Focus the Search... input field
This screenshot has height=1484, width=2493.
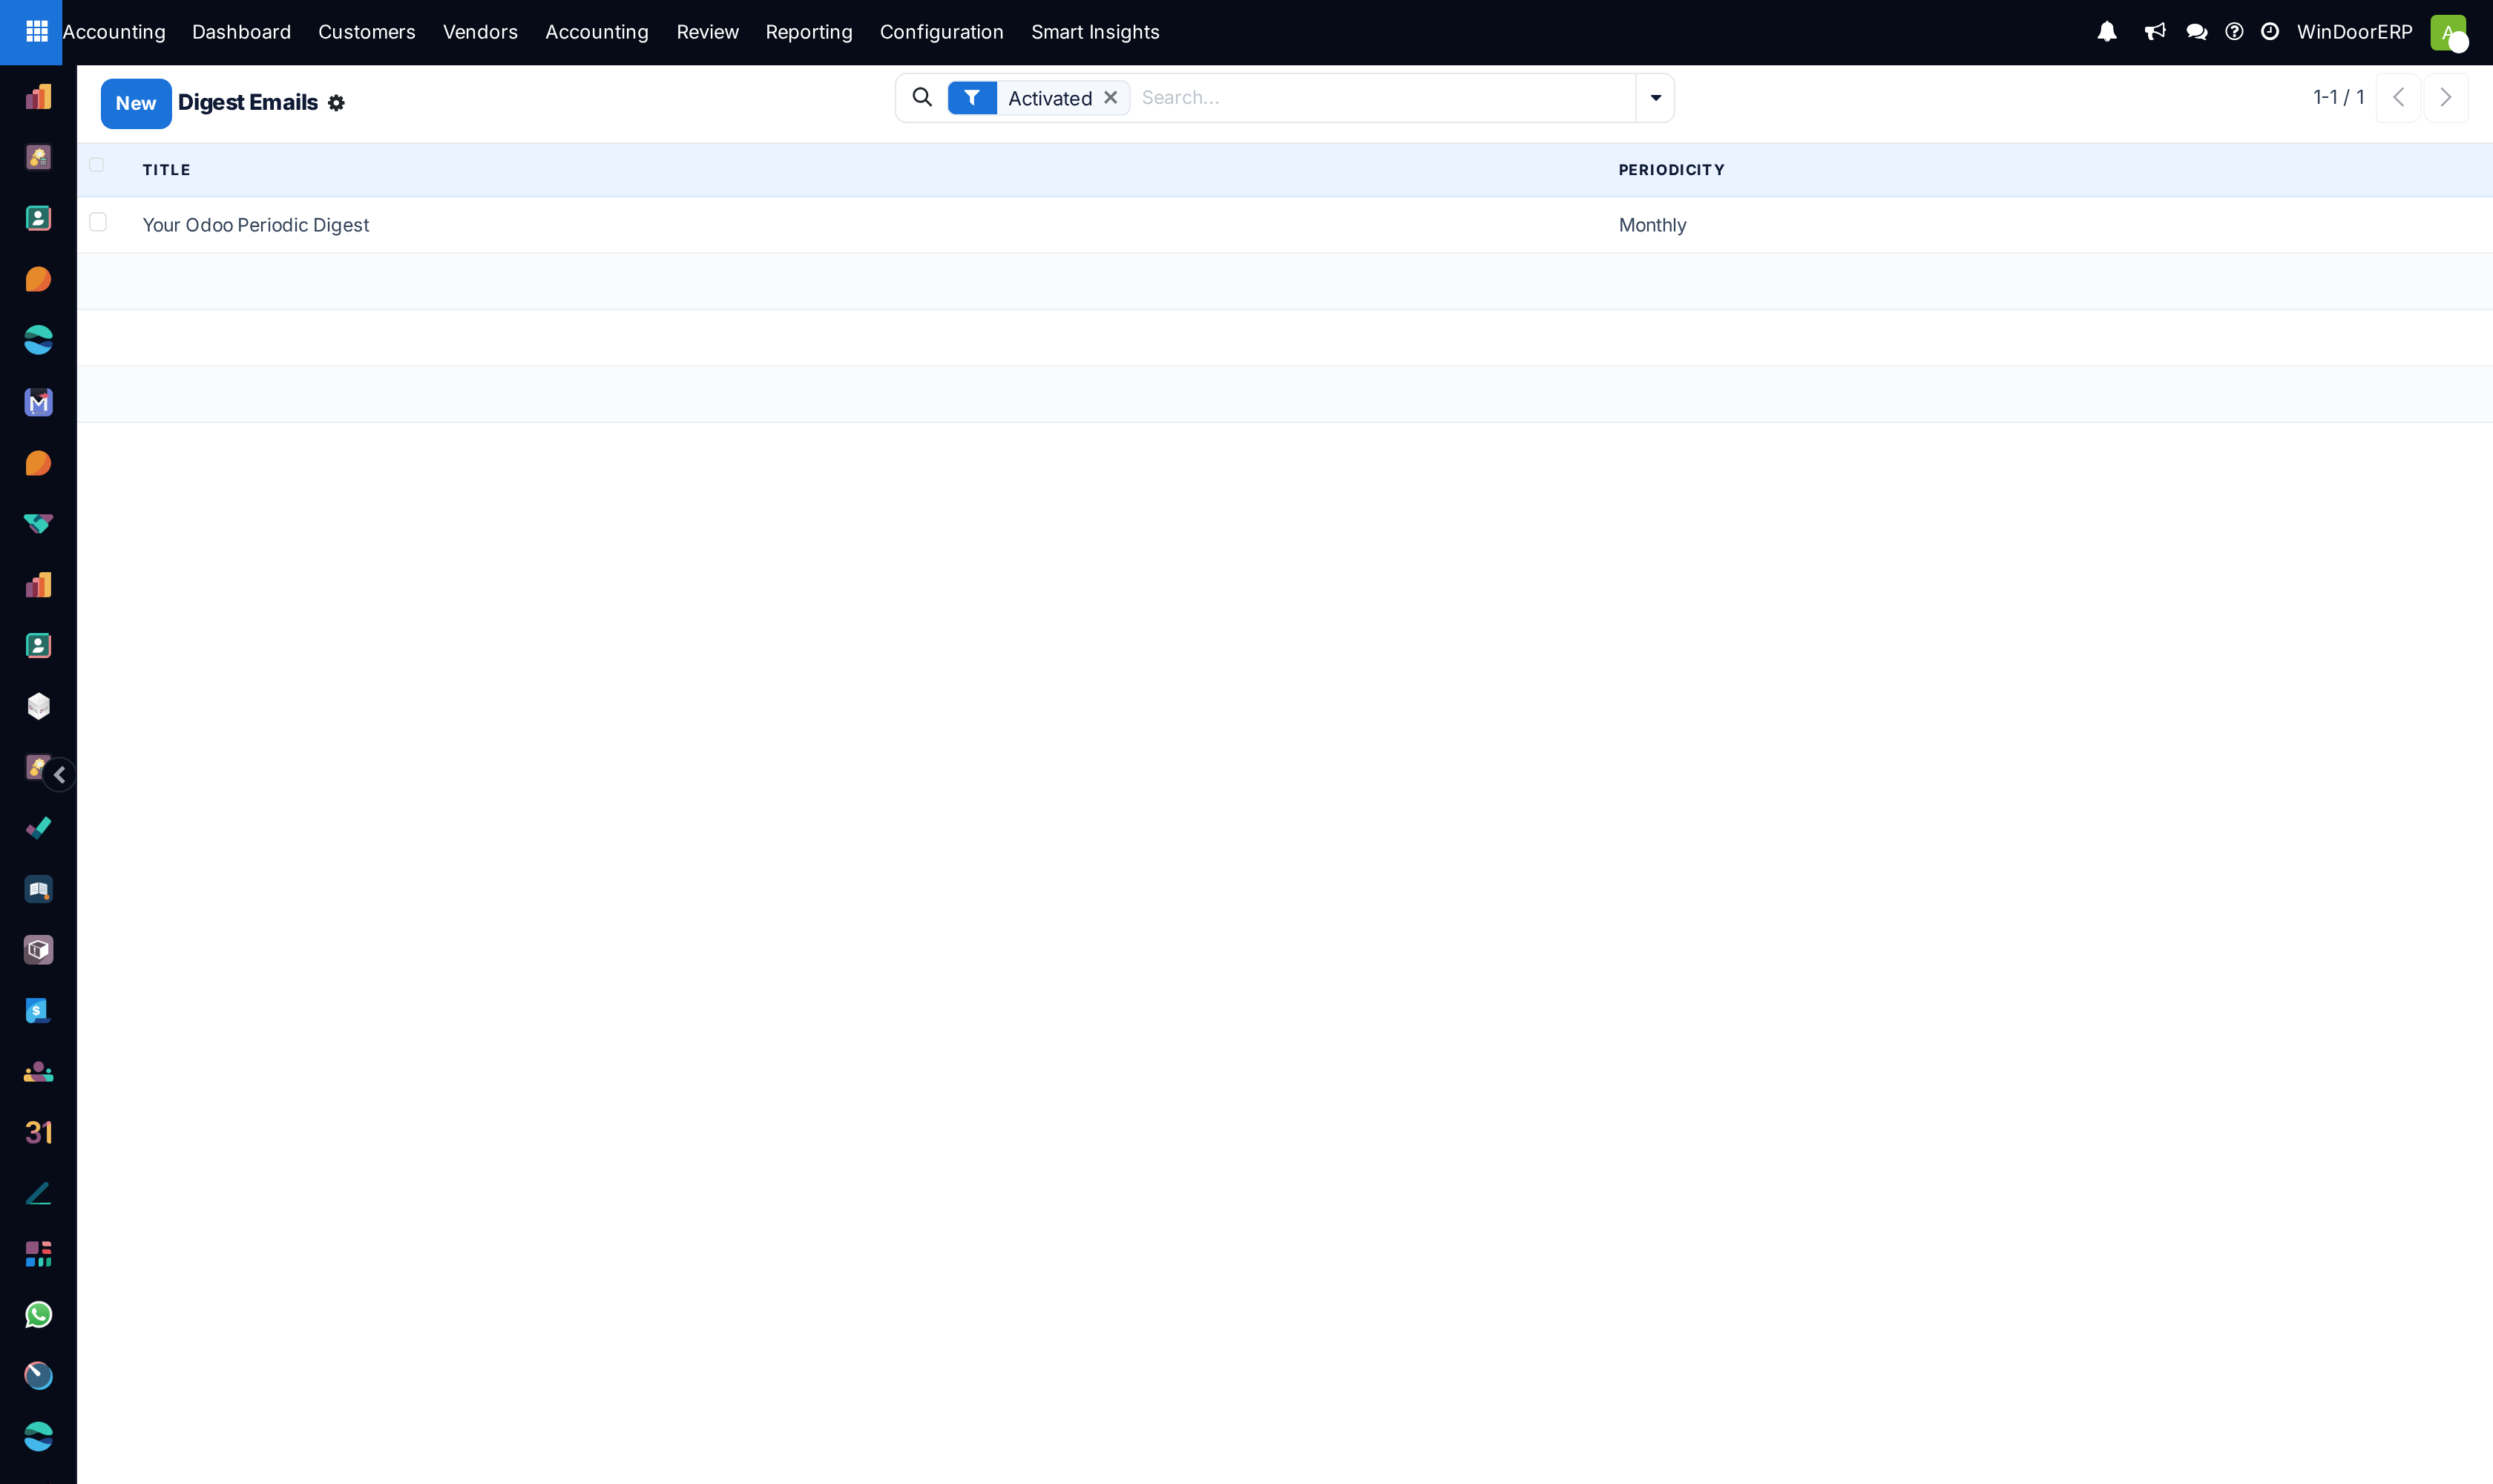(1384, 98)
